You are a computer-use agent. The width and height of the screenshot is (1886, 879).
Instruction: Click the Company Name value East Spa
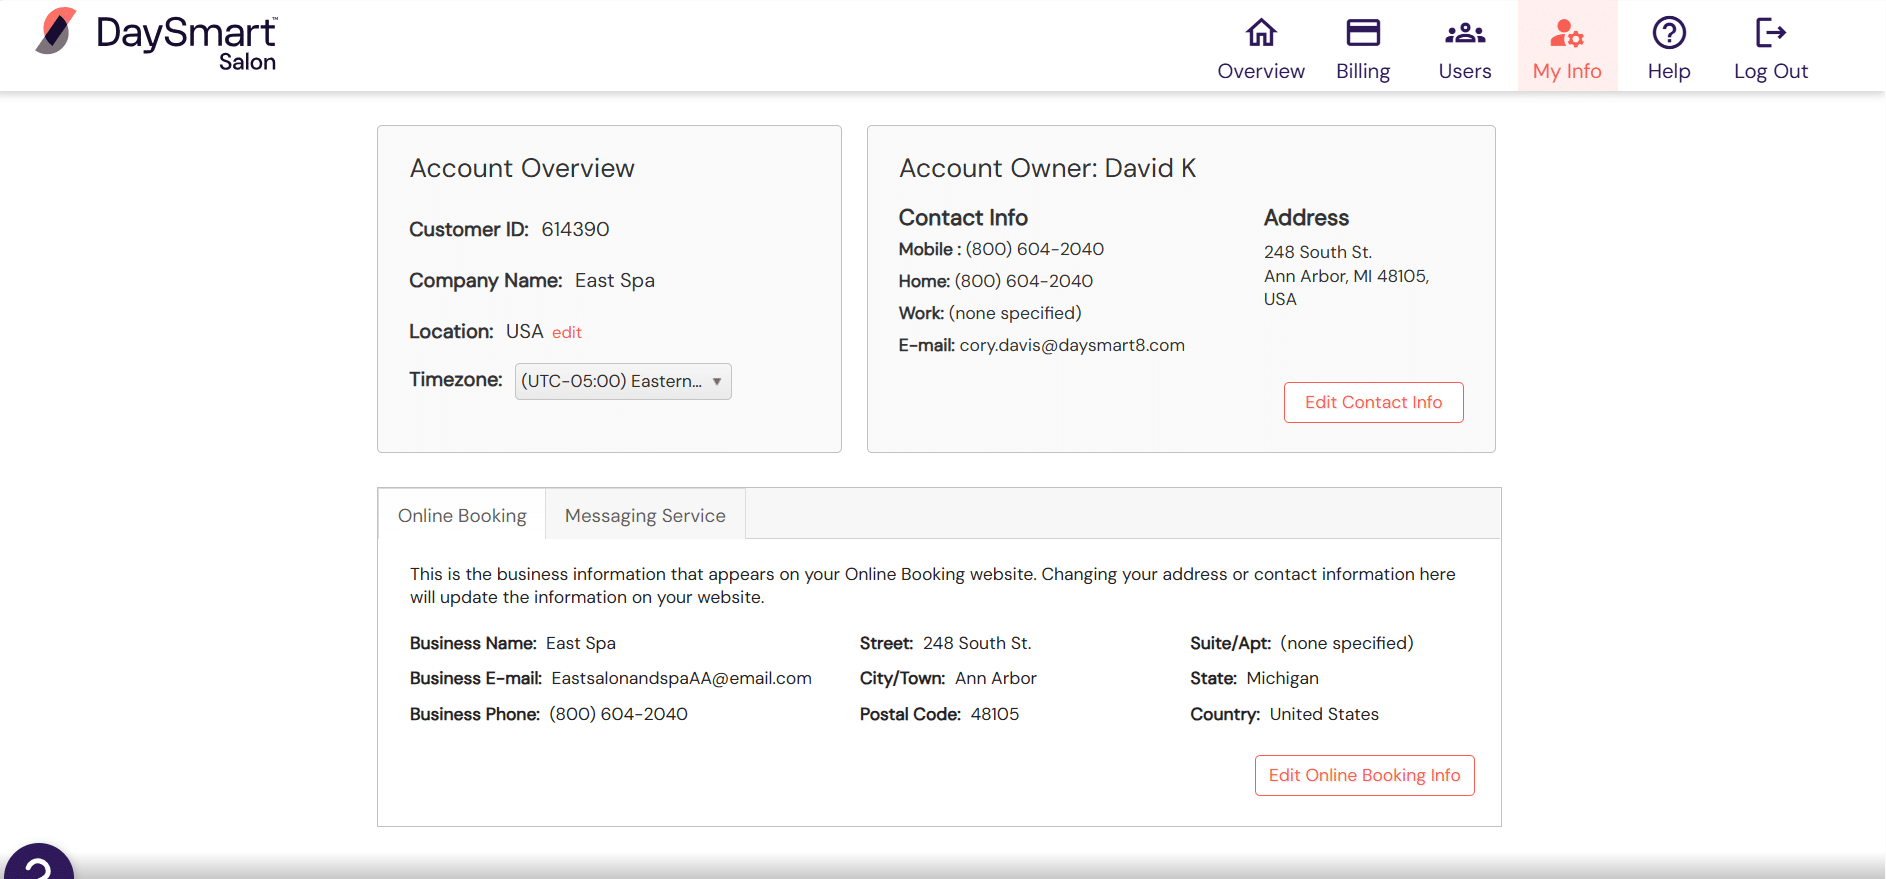click(x=615, y=280)
